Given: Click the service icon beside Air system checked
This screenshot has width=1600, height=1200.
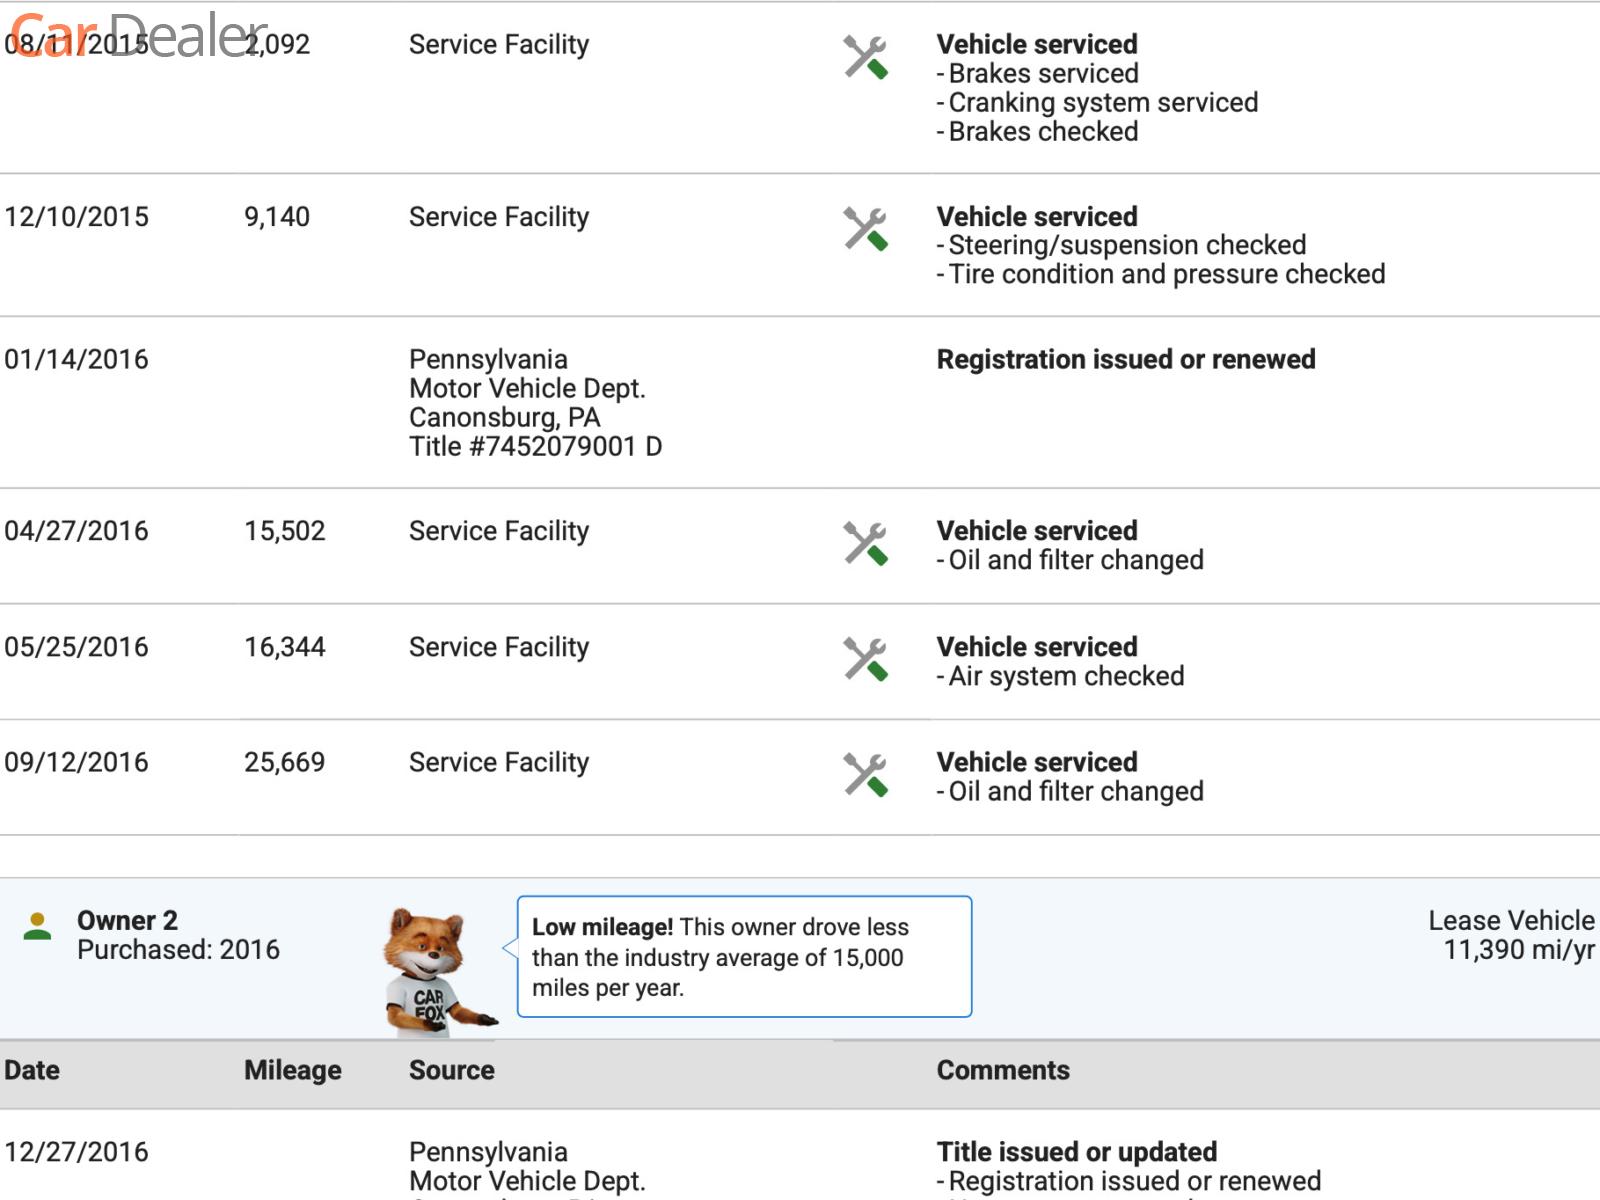Looking at the screenshot, I should coord(865,660).
